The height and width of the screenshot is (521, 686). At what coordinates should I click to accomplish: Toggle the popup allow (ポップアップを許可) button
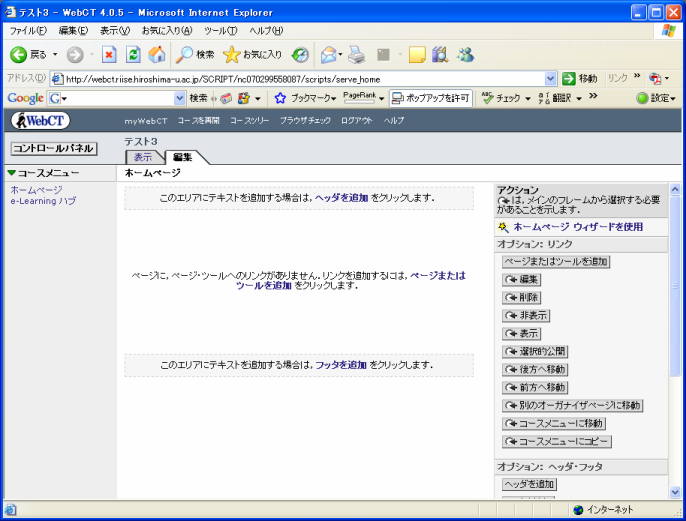[430, 98]
